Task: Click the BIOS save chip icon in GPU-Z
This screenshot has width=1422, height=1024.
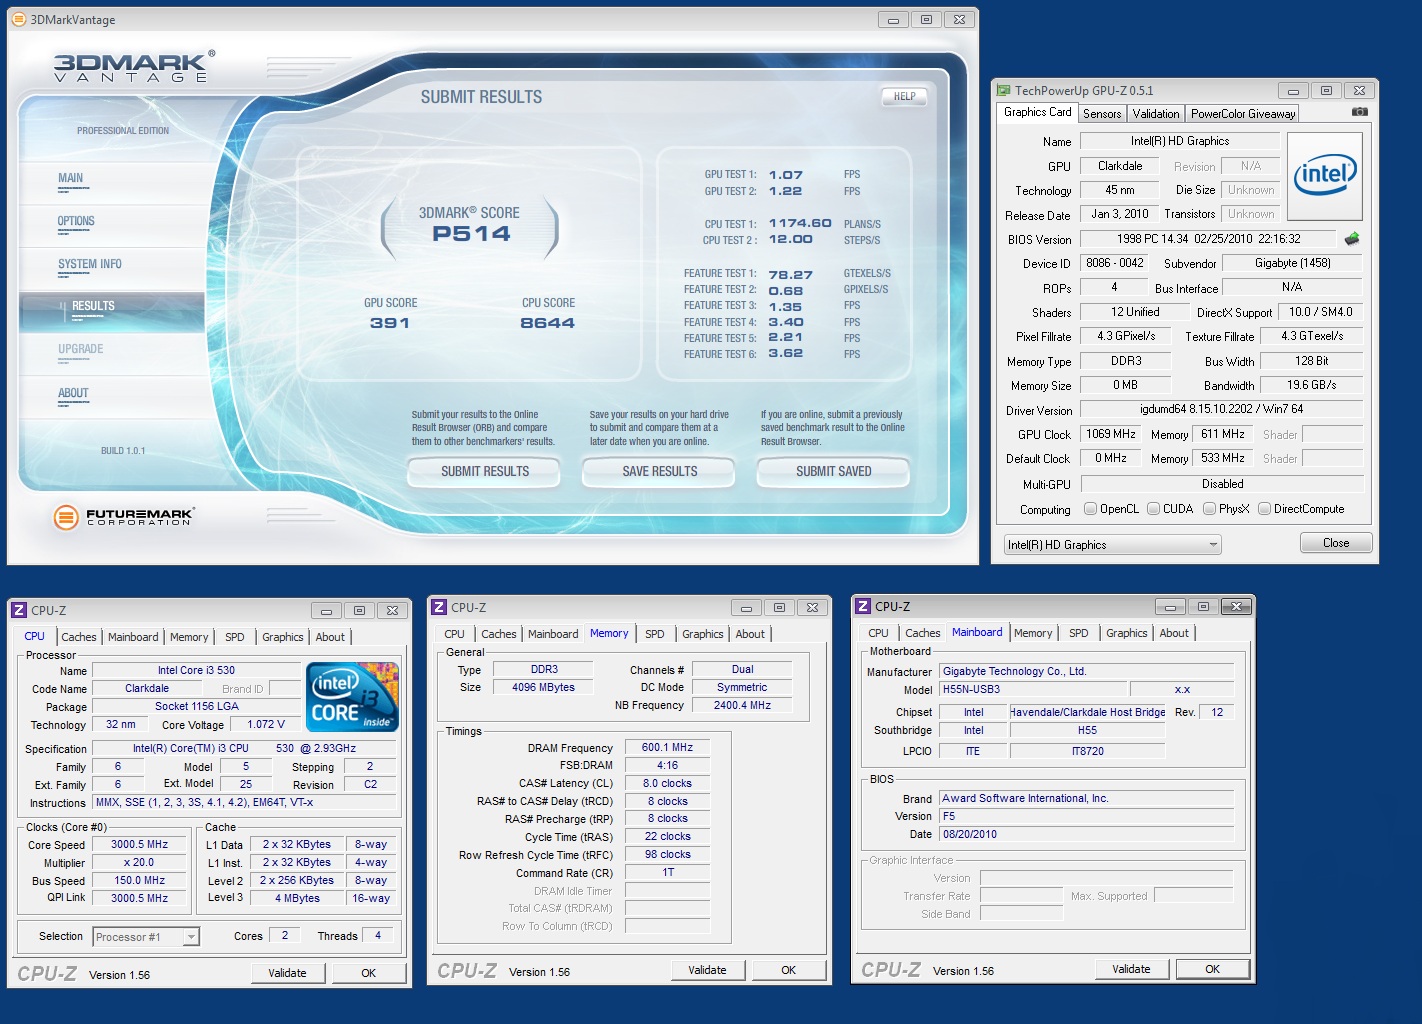Action: [1352, 239]
